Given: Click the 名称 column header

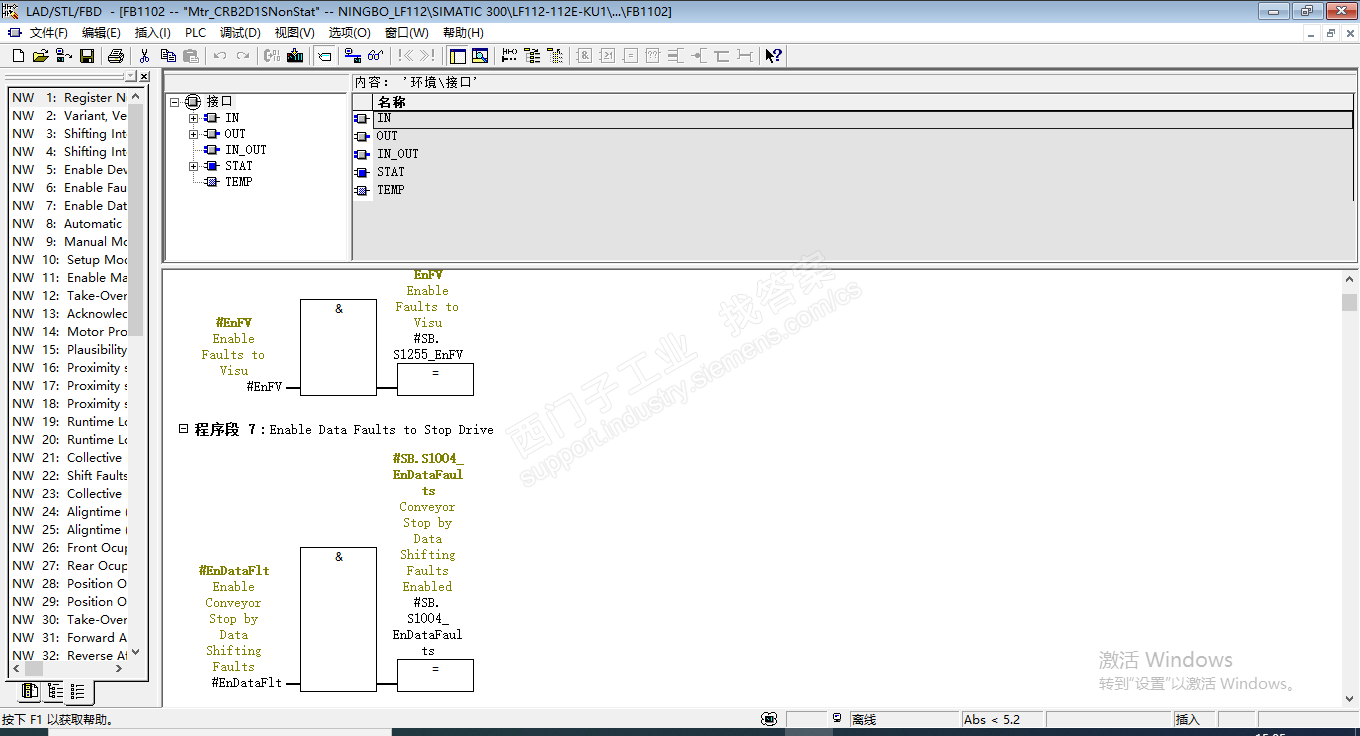Looking at the screenshot, I should click(863, 102).
